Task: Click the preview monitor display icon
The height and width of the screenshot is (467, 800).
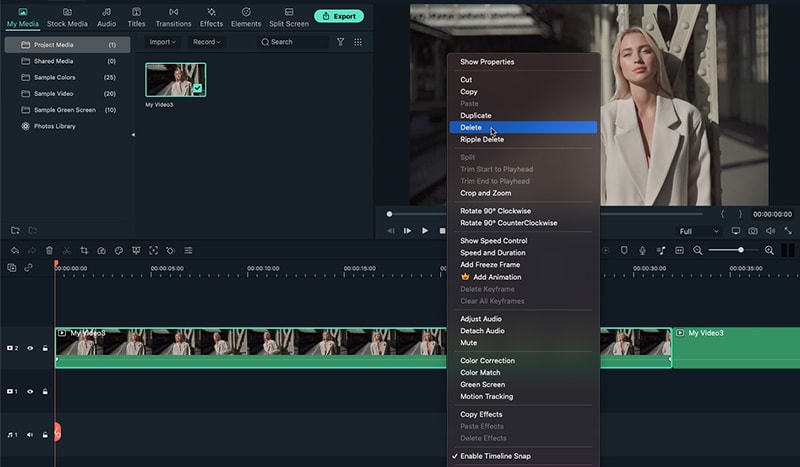Action: tap(736, 231)
